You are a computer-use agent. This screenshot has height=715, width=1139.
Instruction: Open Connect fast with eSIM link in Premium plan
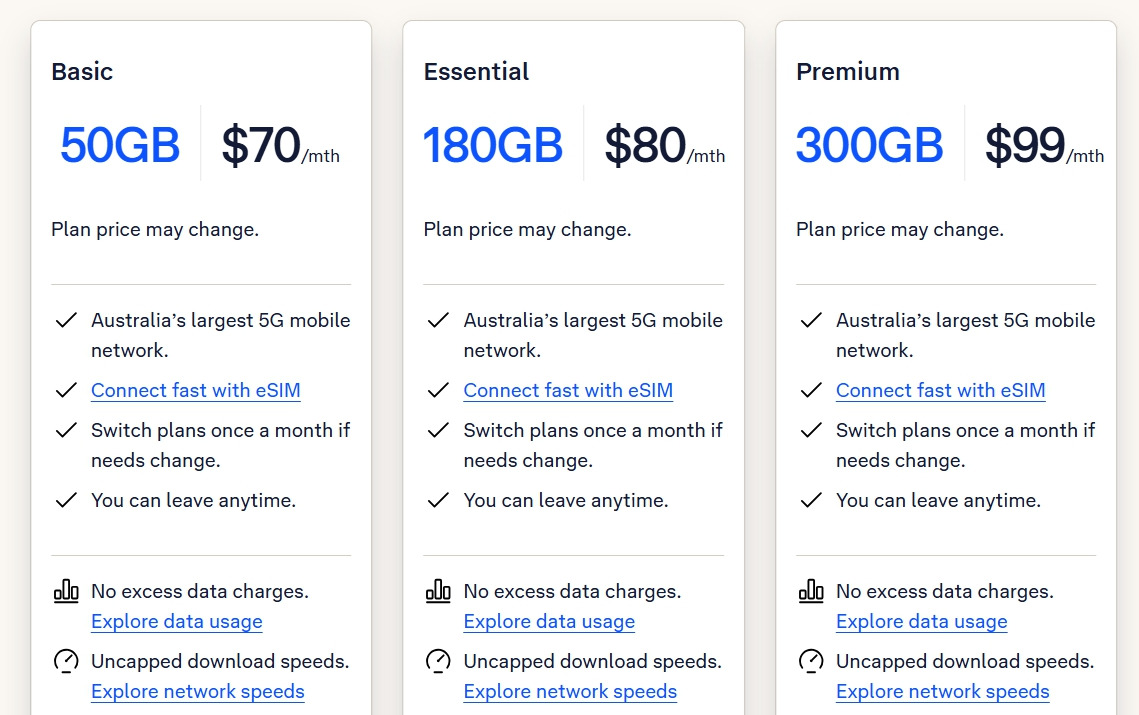pyautogui.click(x=941, y=390)
